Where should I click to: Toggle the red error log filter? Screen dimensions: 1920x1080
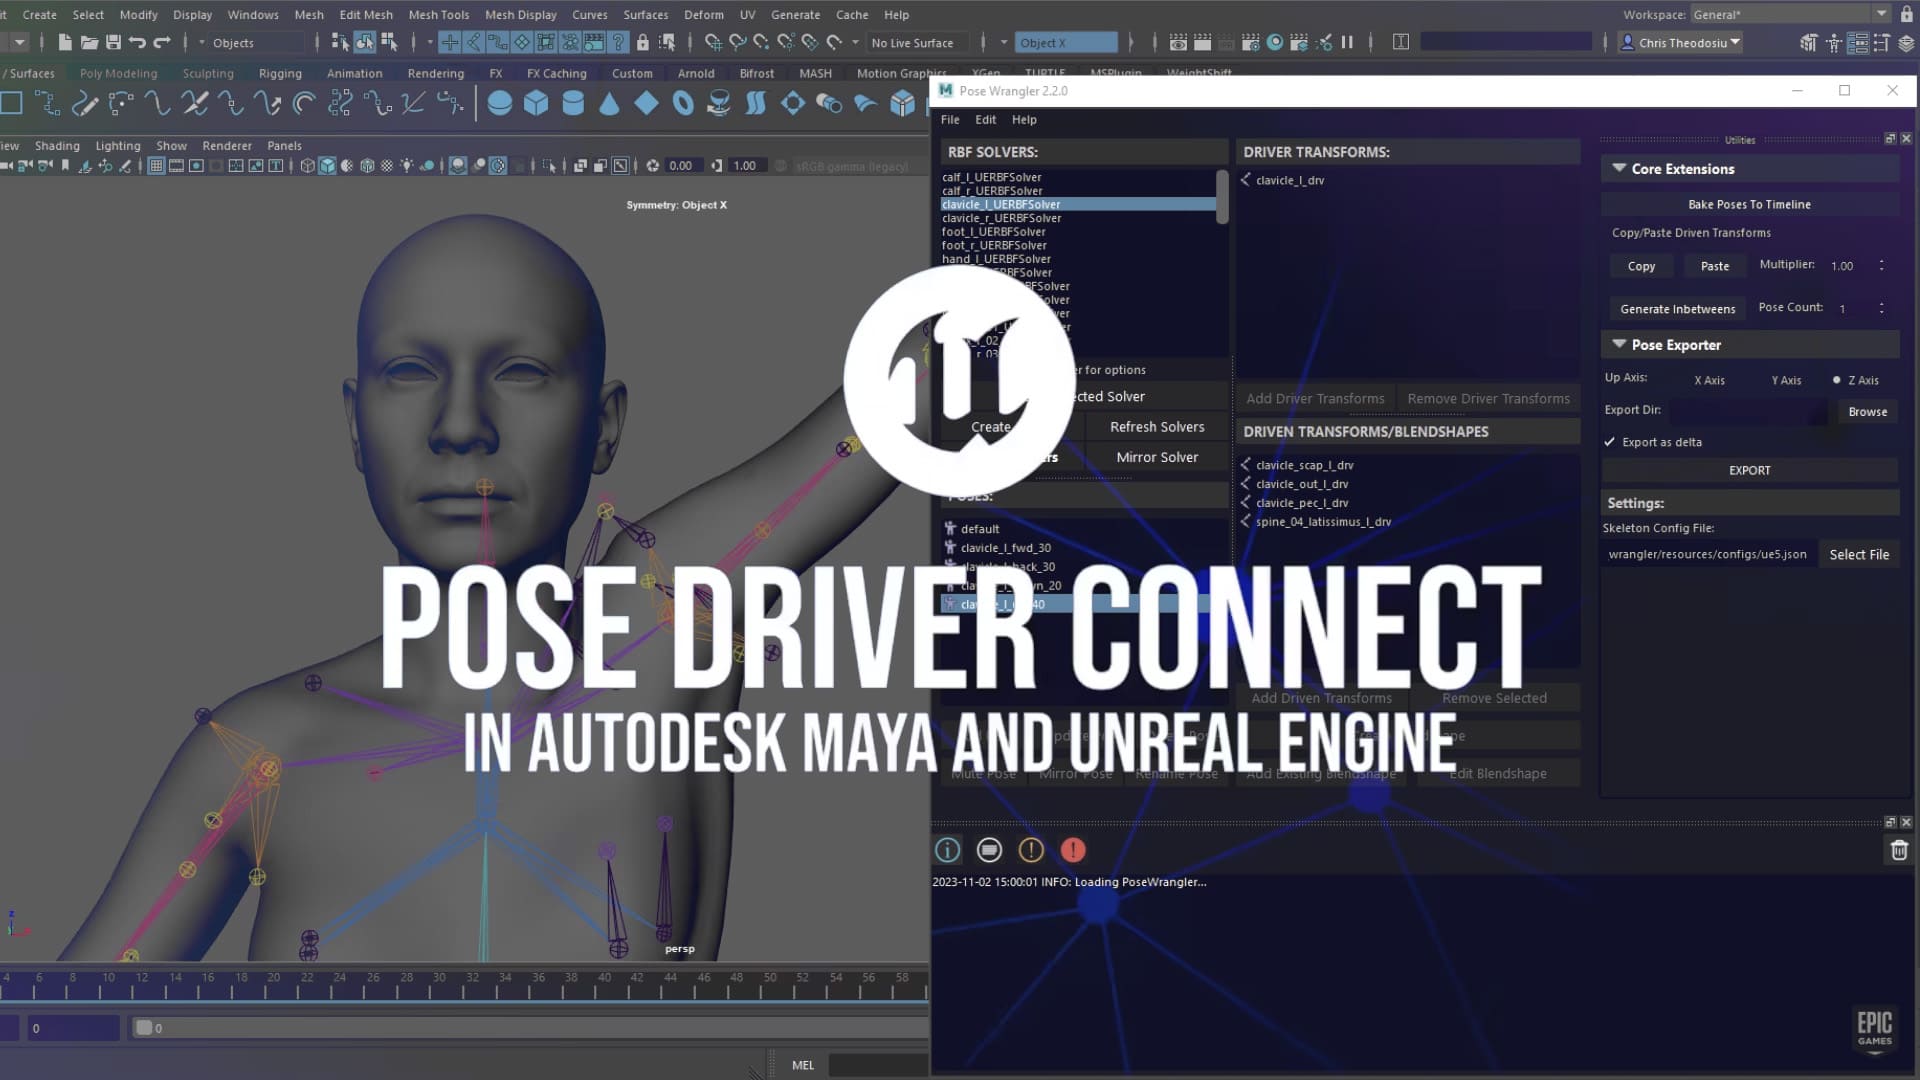1073,850
